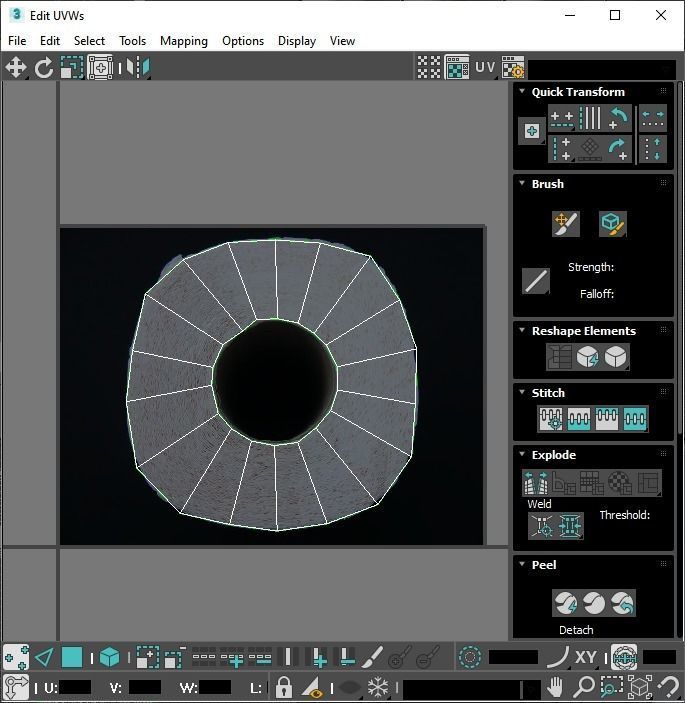Collapse the Reshape Elements rollout
Viewport: 685px width, 703px height.
pos(522,330)
